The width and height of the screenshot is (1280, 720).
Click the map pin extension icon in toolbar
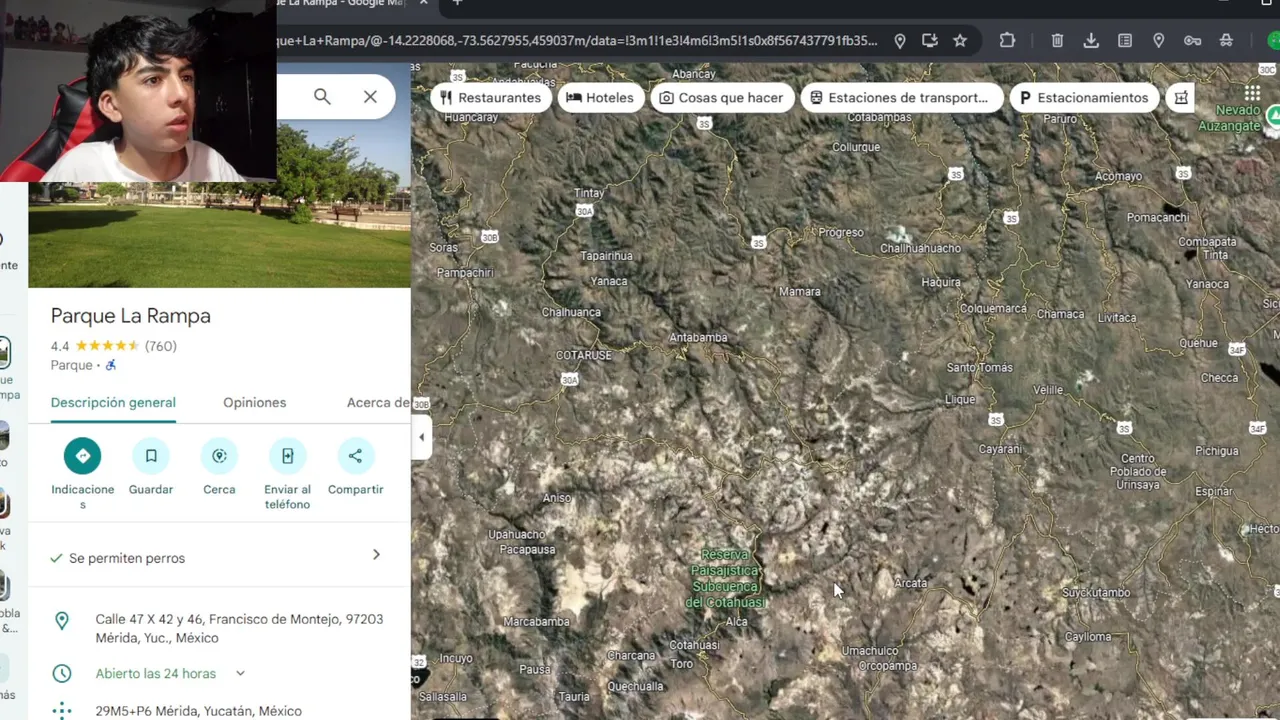(1159, 41)
